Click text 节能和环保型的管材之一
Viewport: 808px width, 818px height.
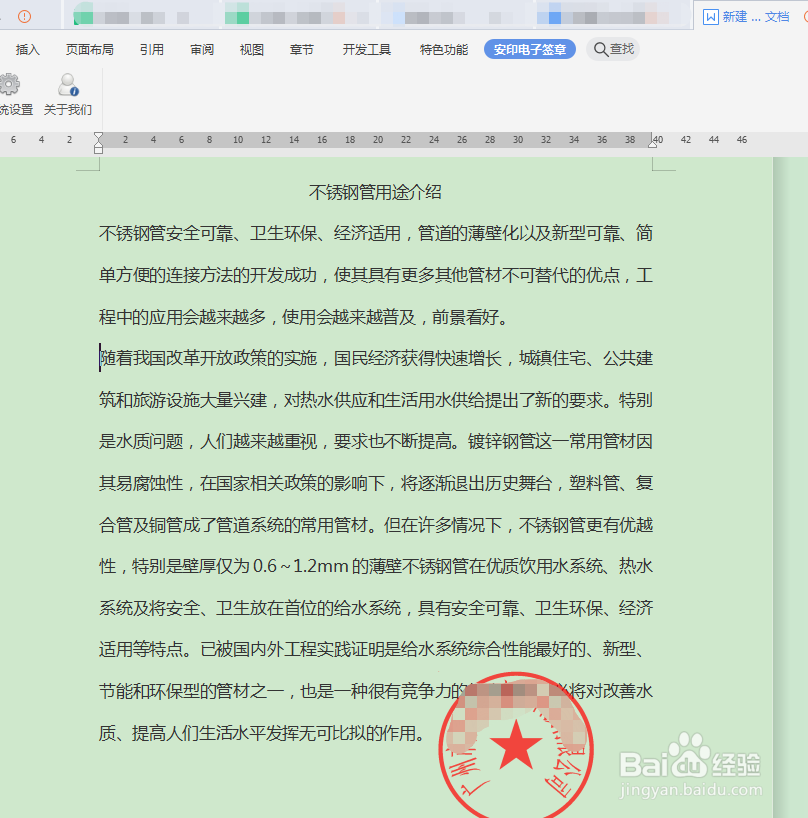pos(191,691)
